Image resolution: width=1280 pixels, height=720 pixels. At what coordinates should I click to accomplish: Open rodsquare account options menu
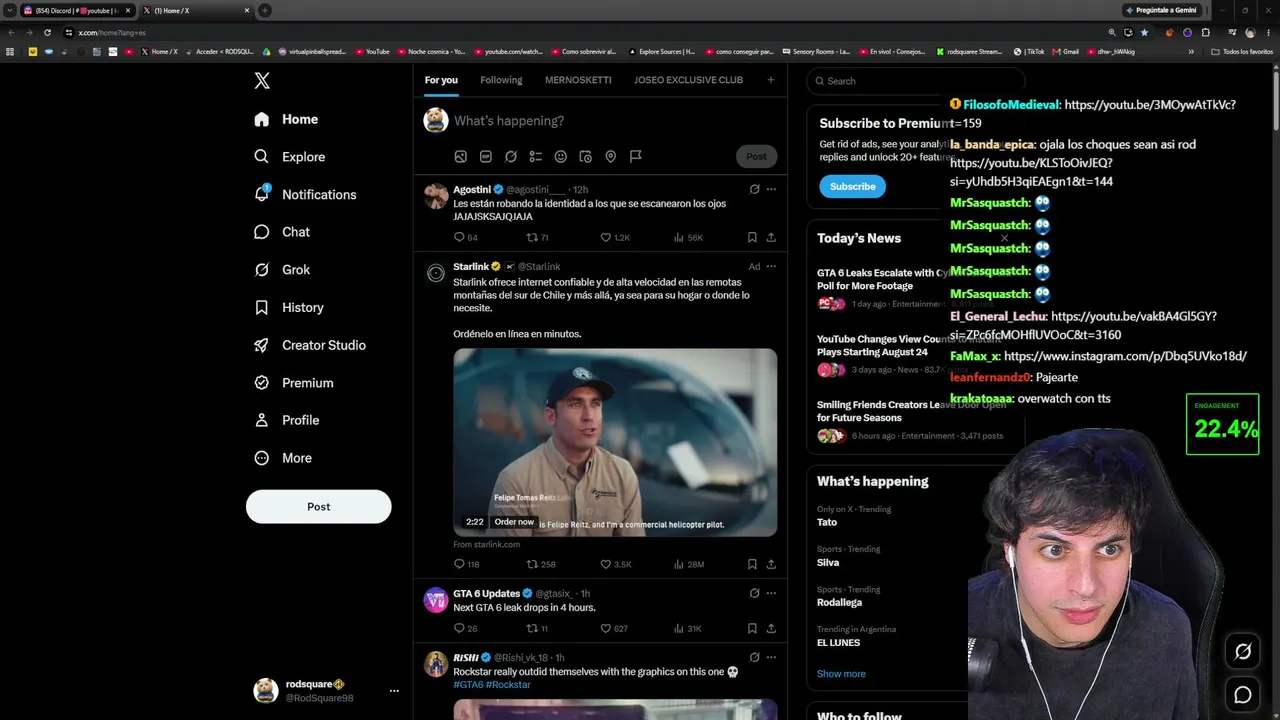point(394,691)
